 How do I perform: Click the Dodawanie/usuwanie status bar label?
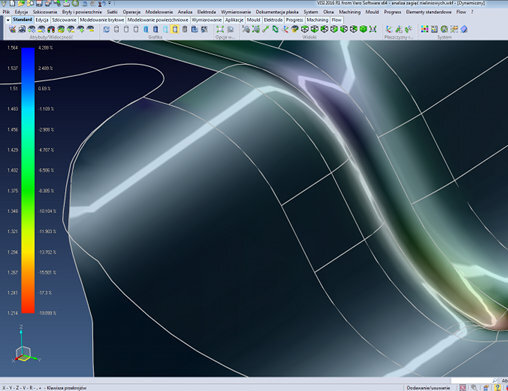(x=428, y=388)
